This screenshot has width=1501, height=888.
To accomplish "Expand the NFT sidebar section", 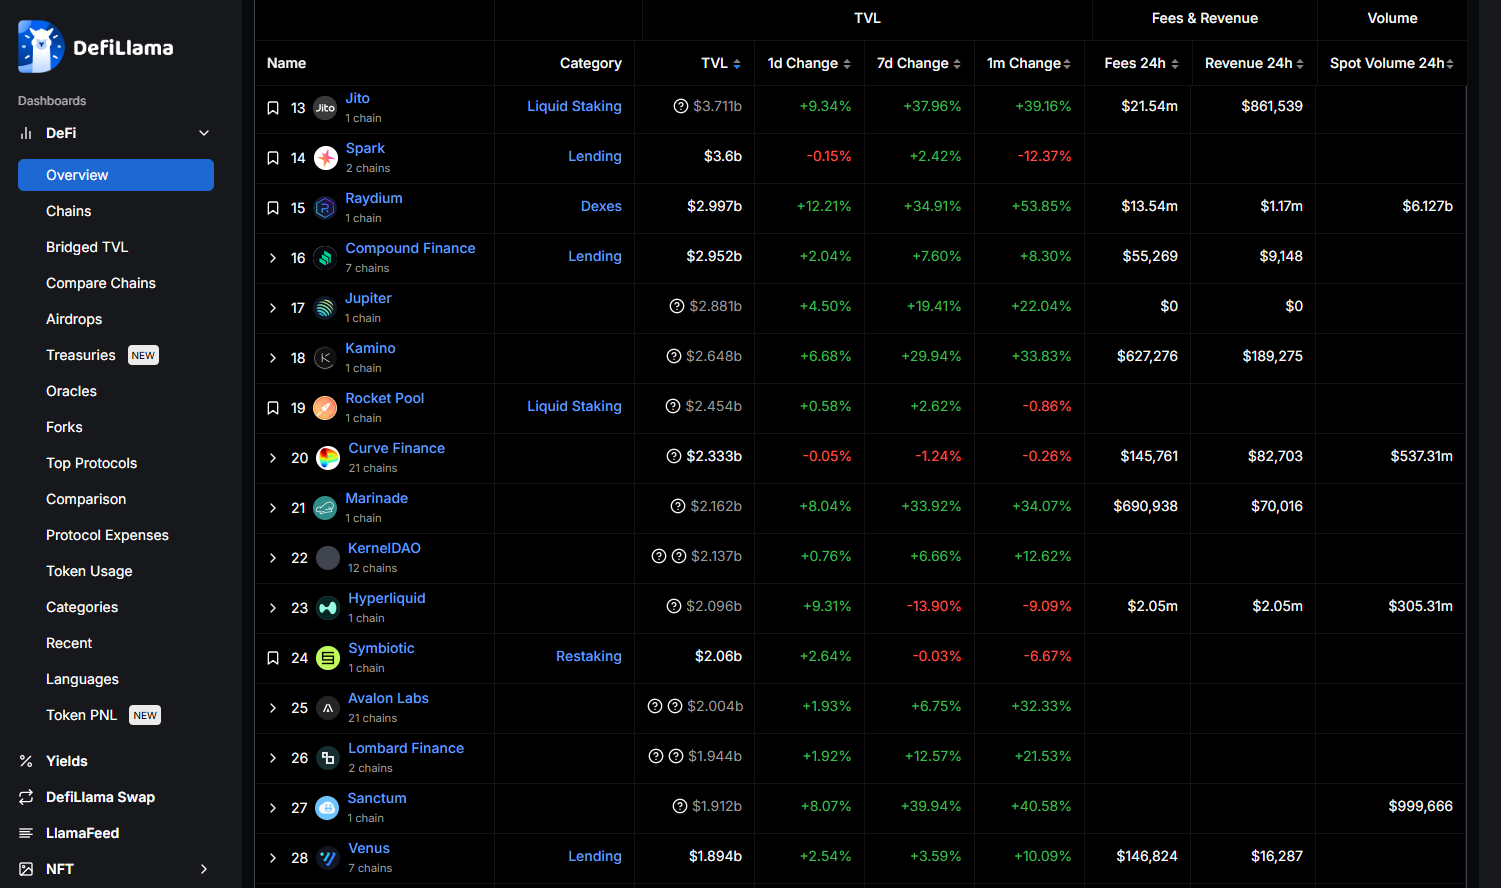I will coord(204,869).
